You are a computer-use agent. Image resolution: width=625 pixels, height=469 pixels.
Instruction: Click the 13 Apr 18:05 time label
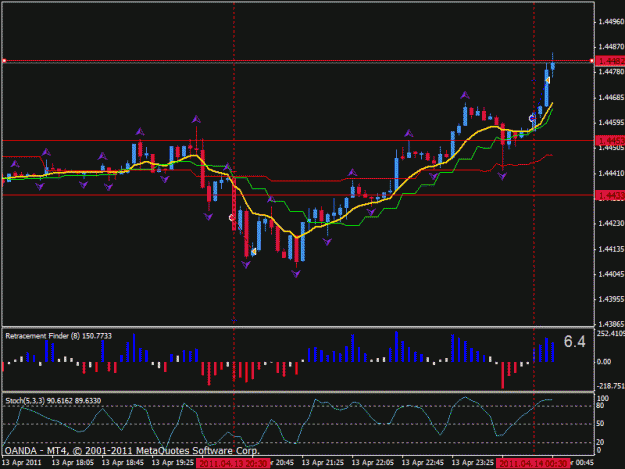(x=73, y=463)
